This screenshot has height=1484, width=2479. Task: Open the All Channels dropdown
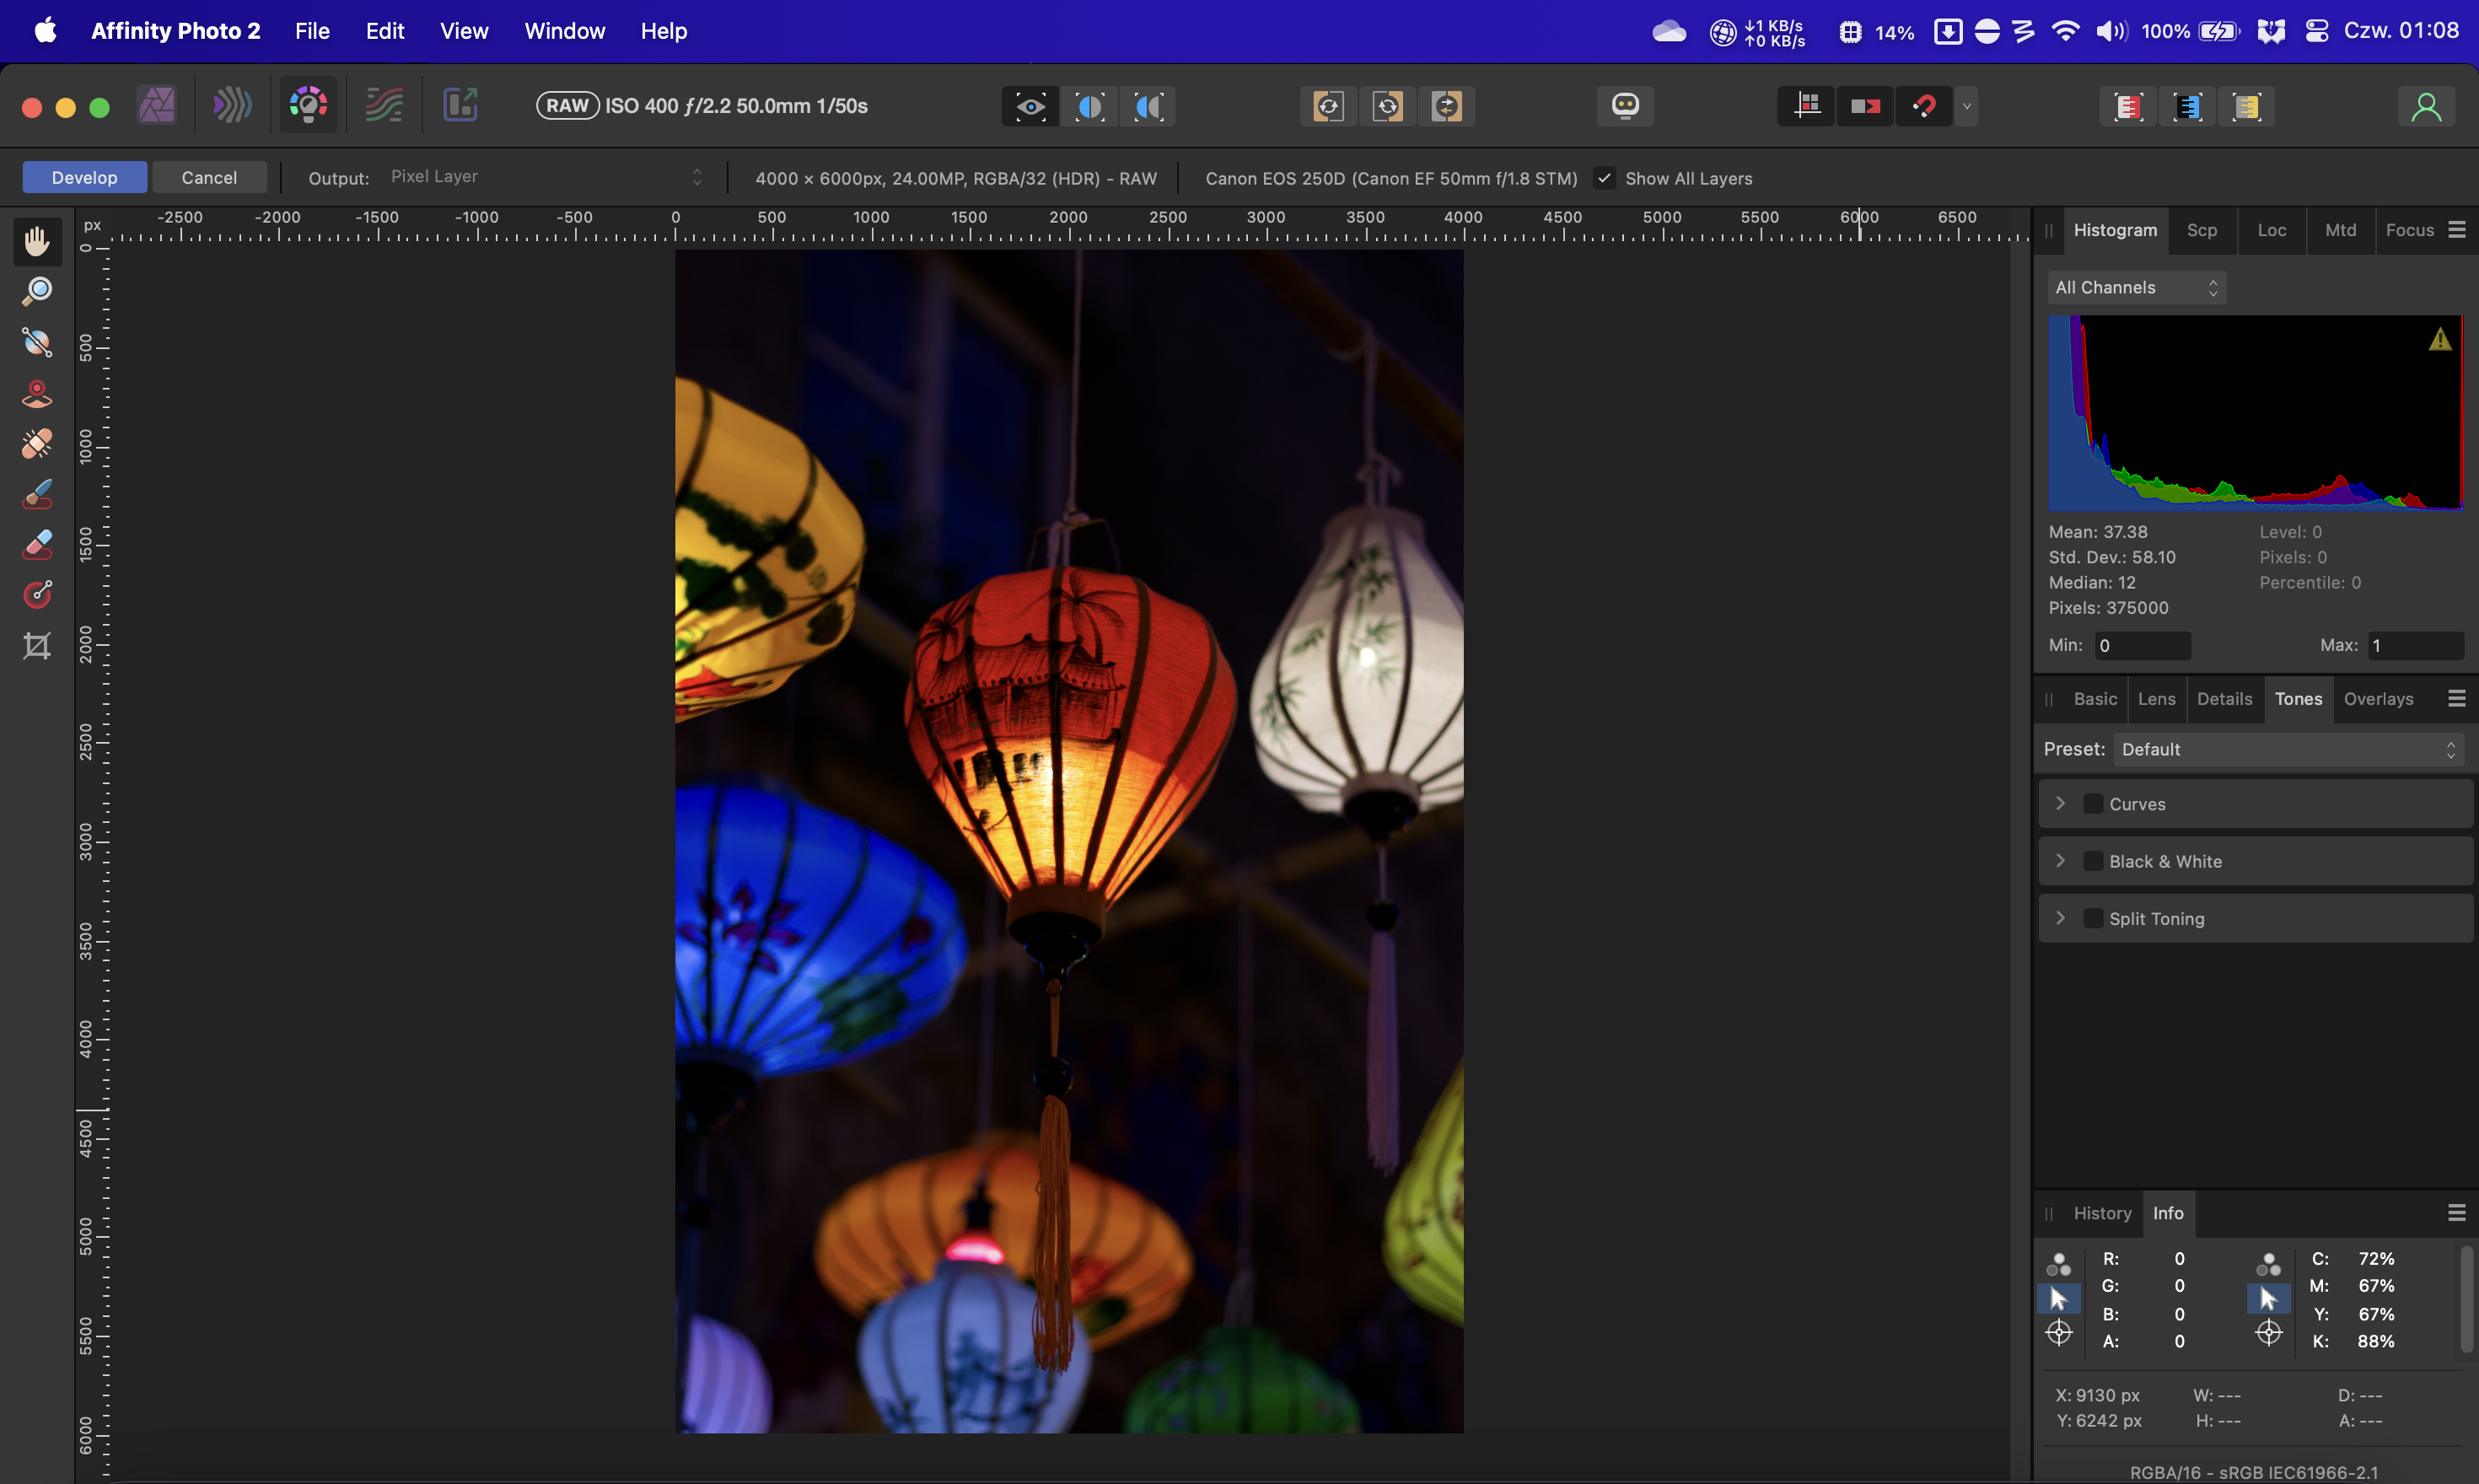(2136, 288)
